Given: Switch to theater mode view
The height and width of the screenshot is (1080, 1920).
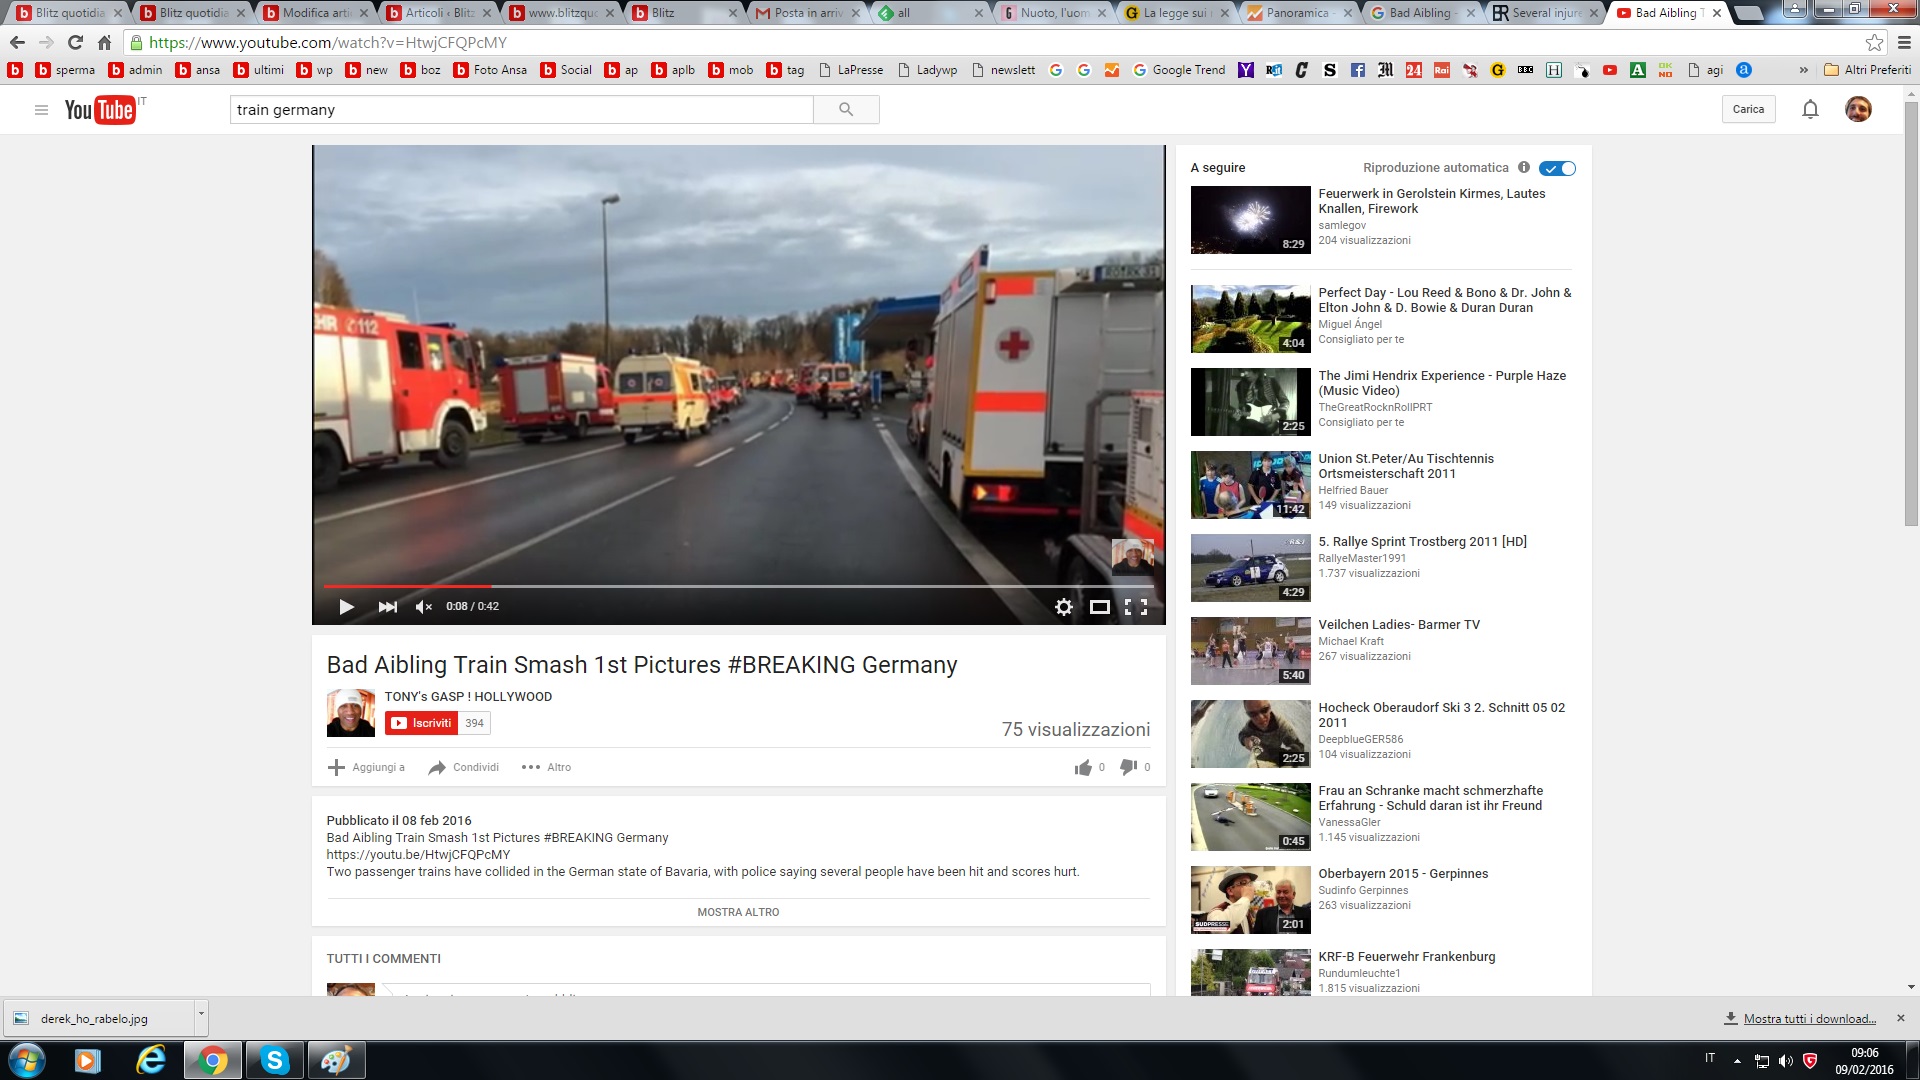Looking at the screenshot, I should pos(1099,607).
